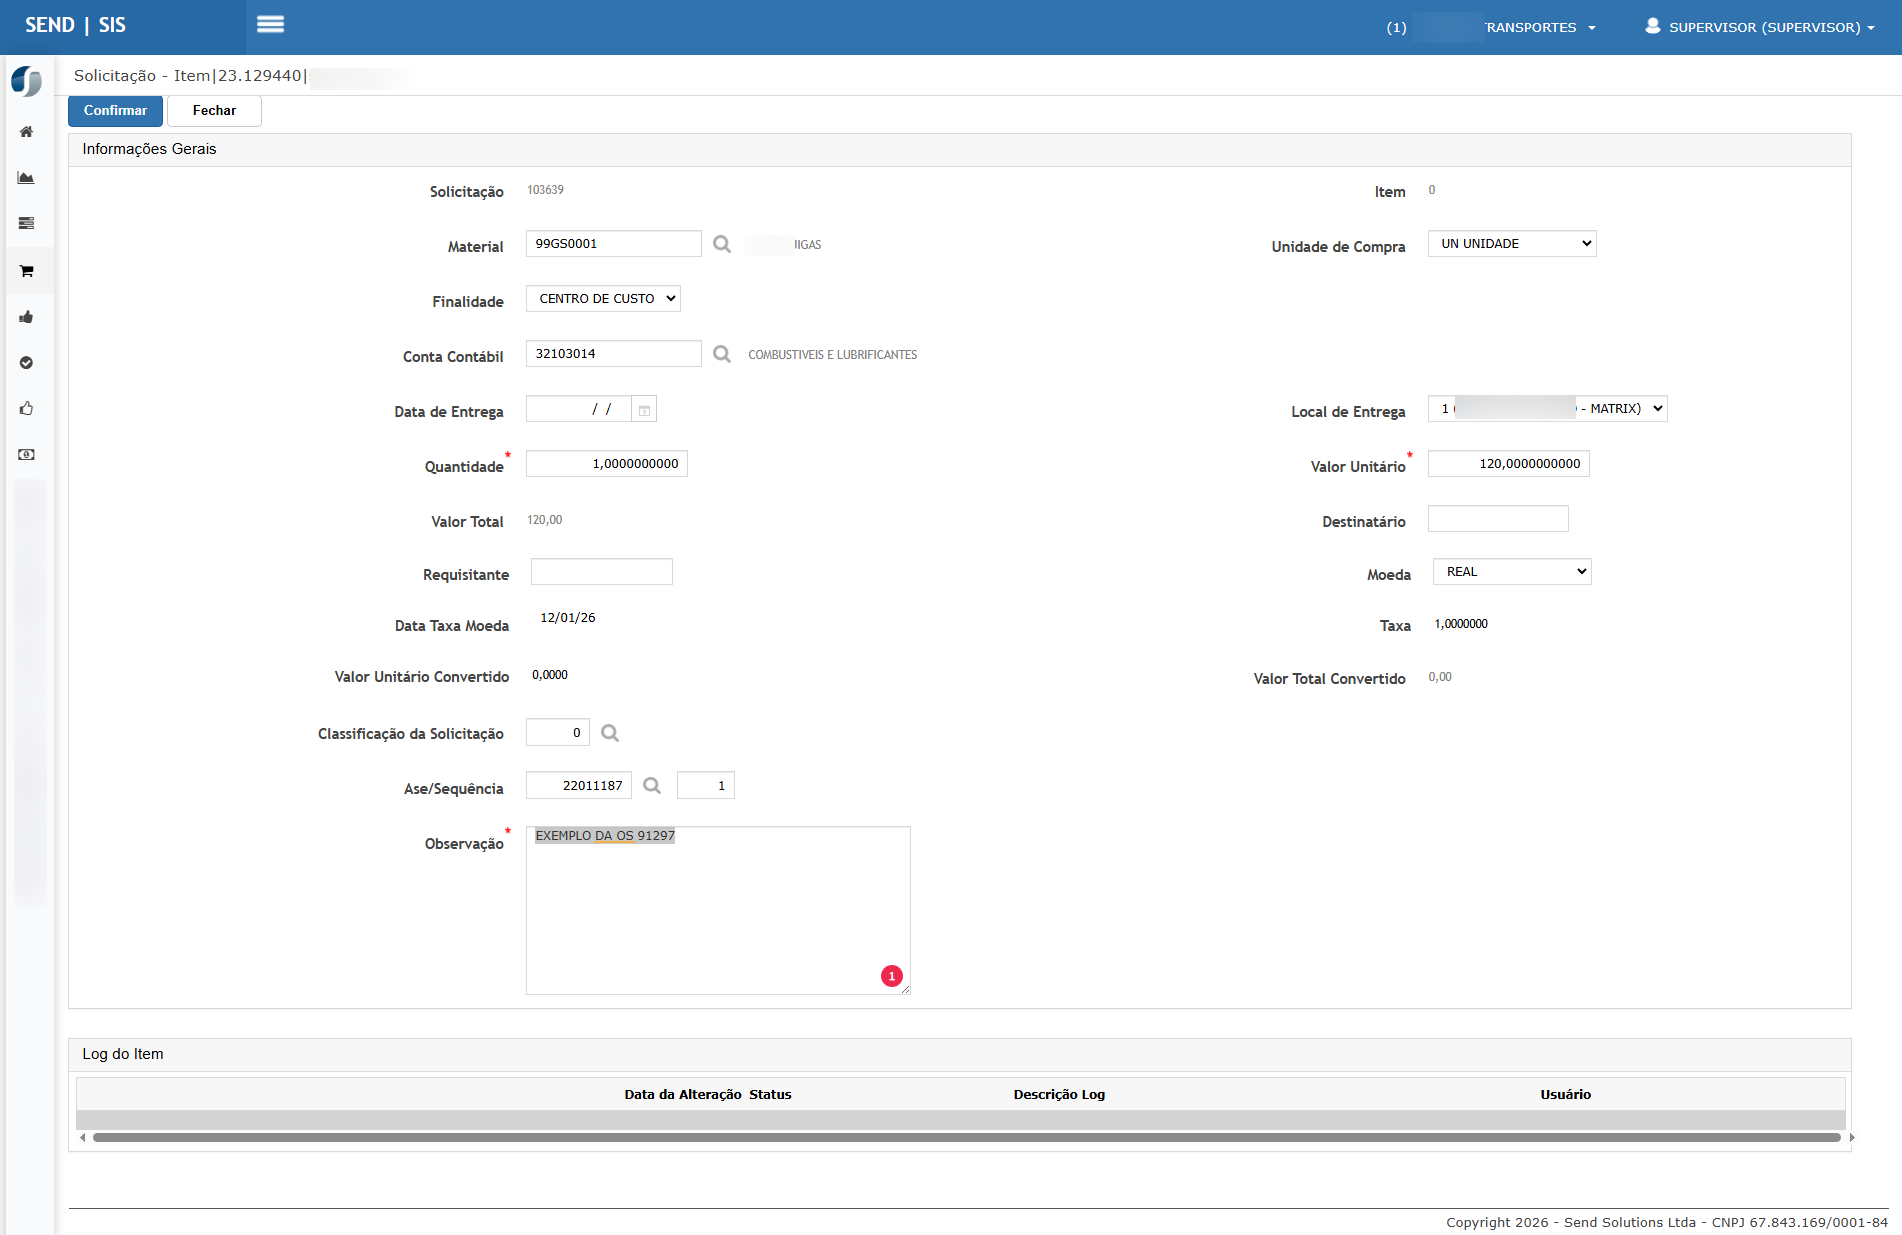Open the SUPERVISOR user menu

click(1760, 27)
